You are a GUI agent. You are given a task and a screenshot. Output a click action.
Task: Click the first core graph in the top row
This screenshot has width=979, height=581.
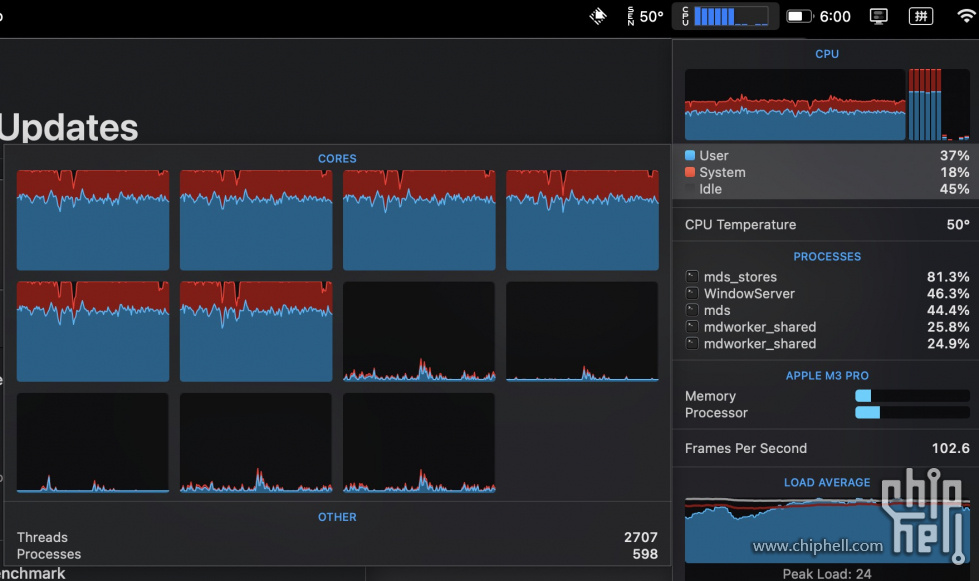tap(93, 220)
